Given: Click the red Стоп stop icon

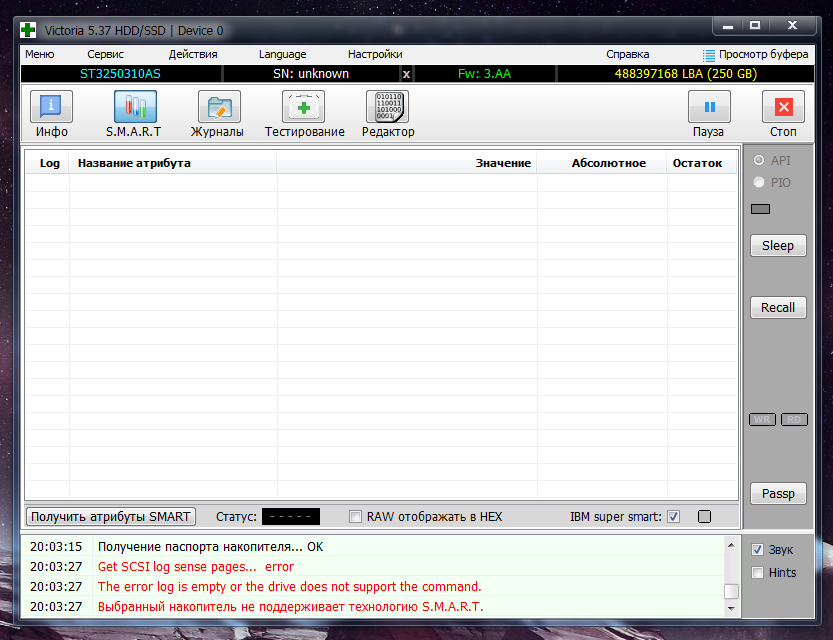Looking at the screenshot, I should point(784,107).
